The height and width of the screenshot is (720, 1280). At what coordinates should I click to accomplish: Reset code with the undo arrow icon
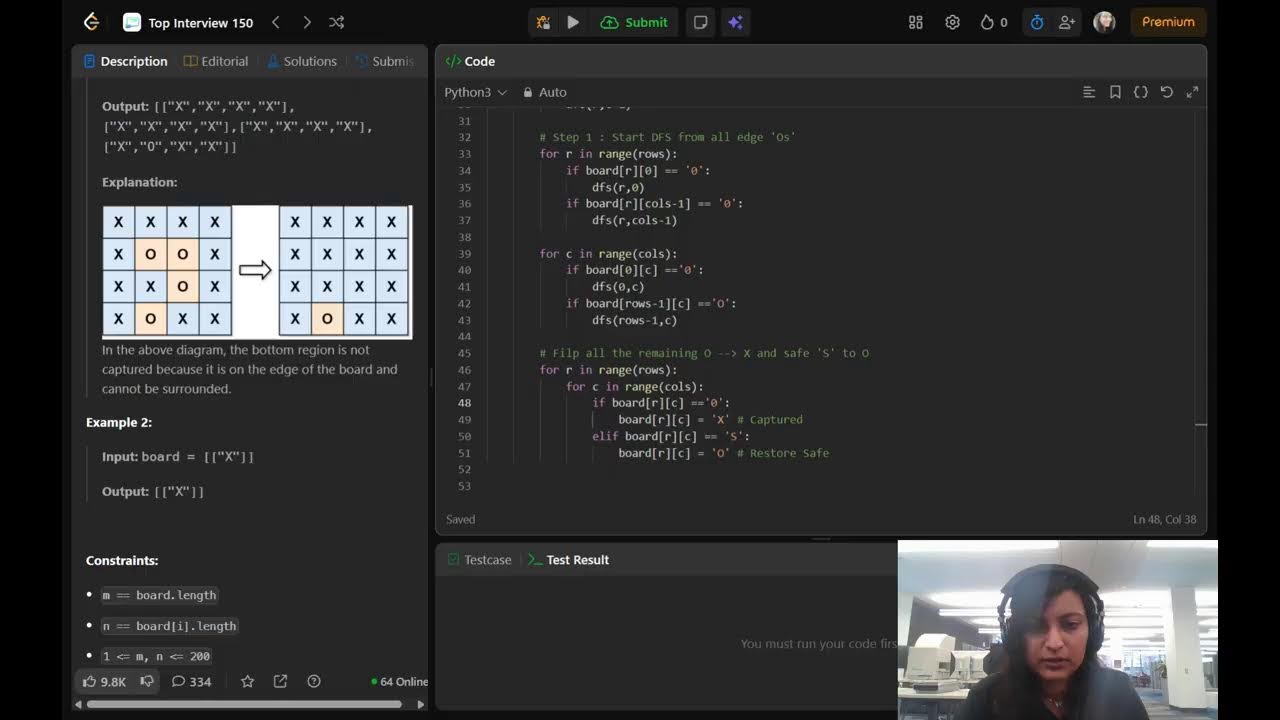tap(1166, 92)
